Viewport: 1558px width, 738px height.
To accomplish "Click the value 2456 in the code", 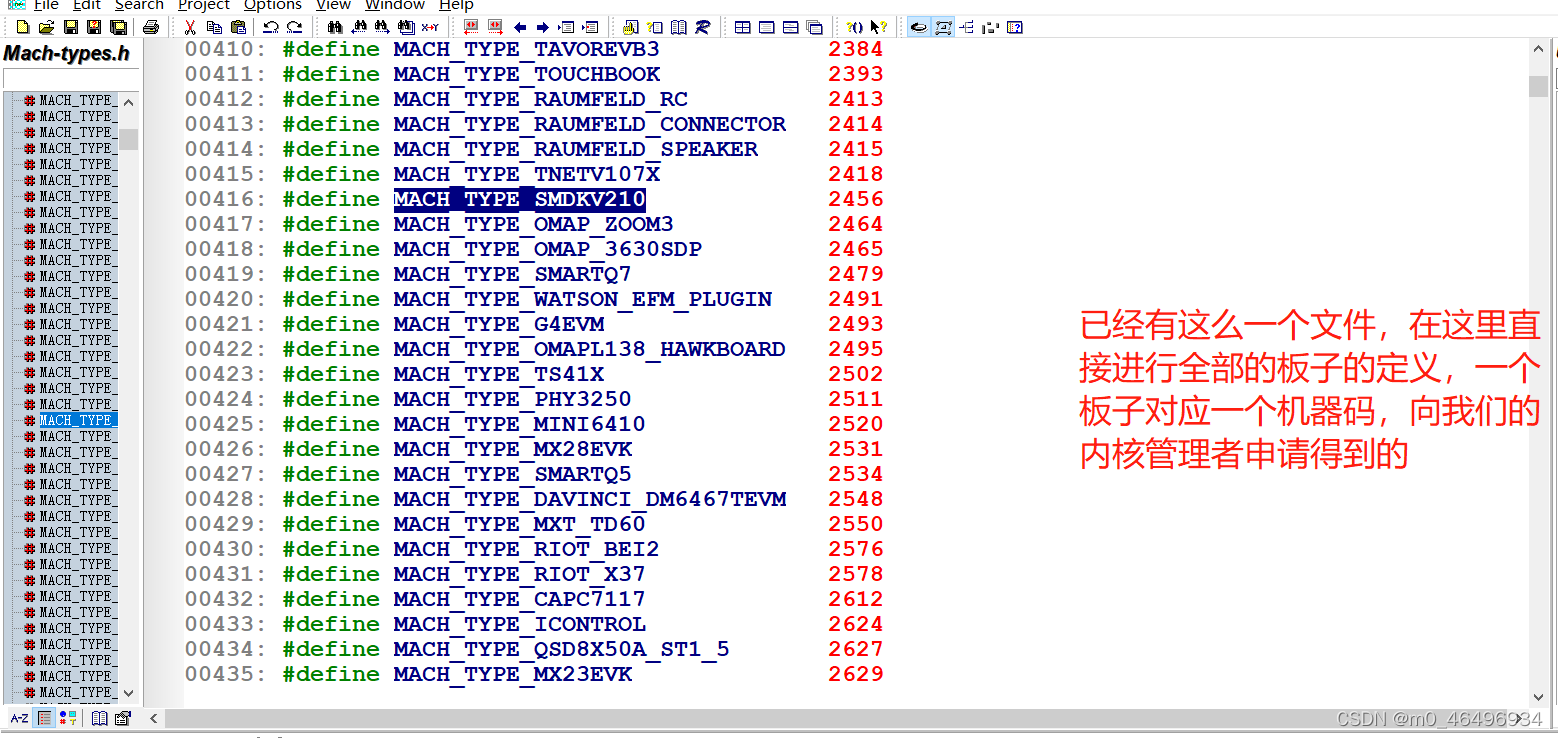I will point(856,199).
